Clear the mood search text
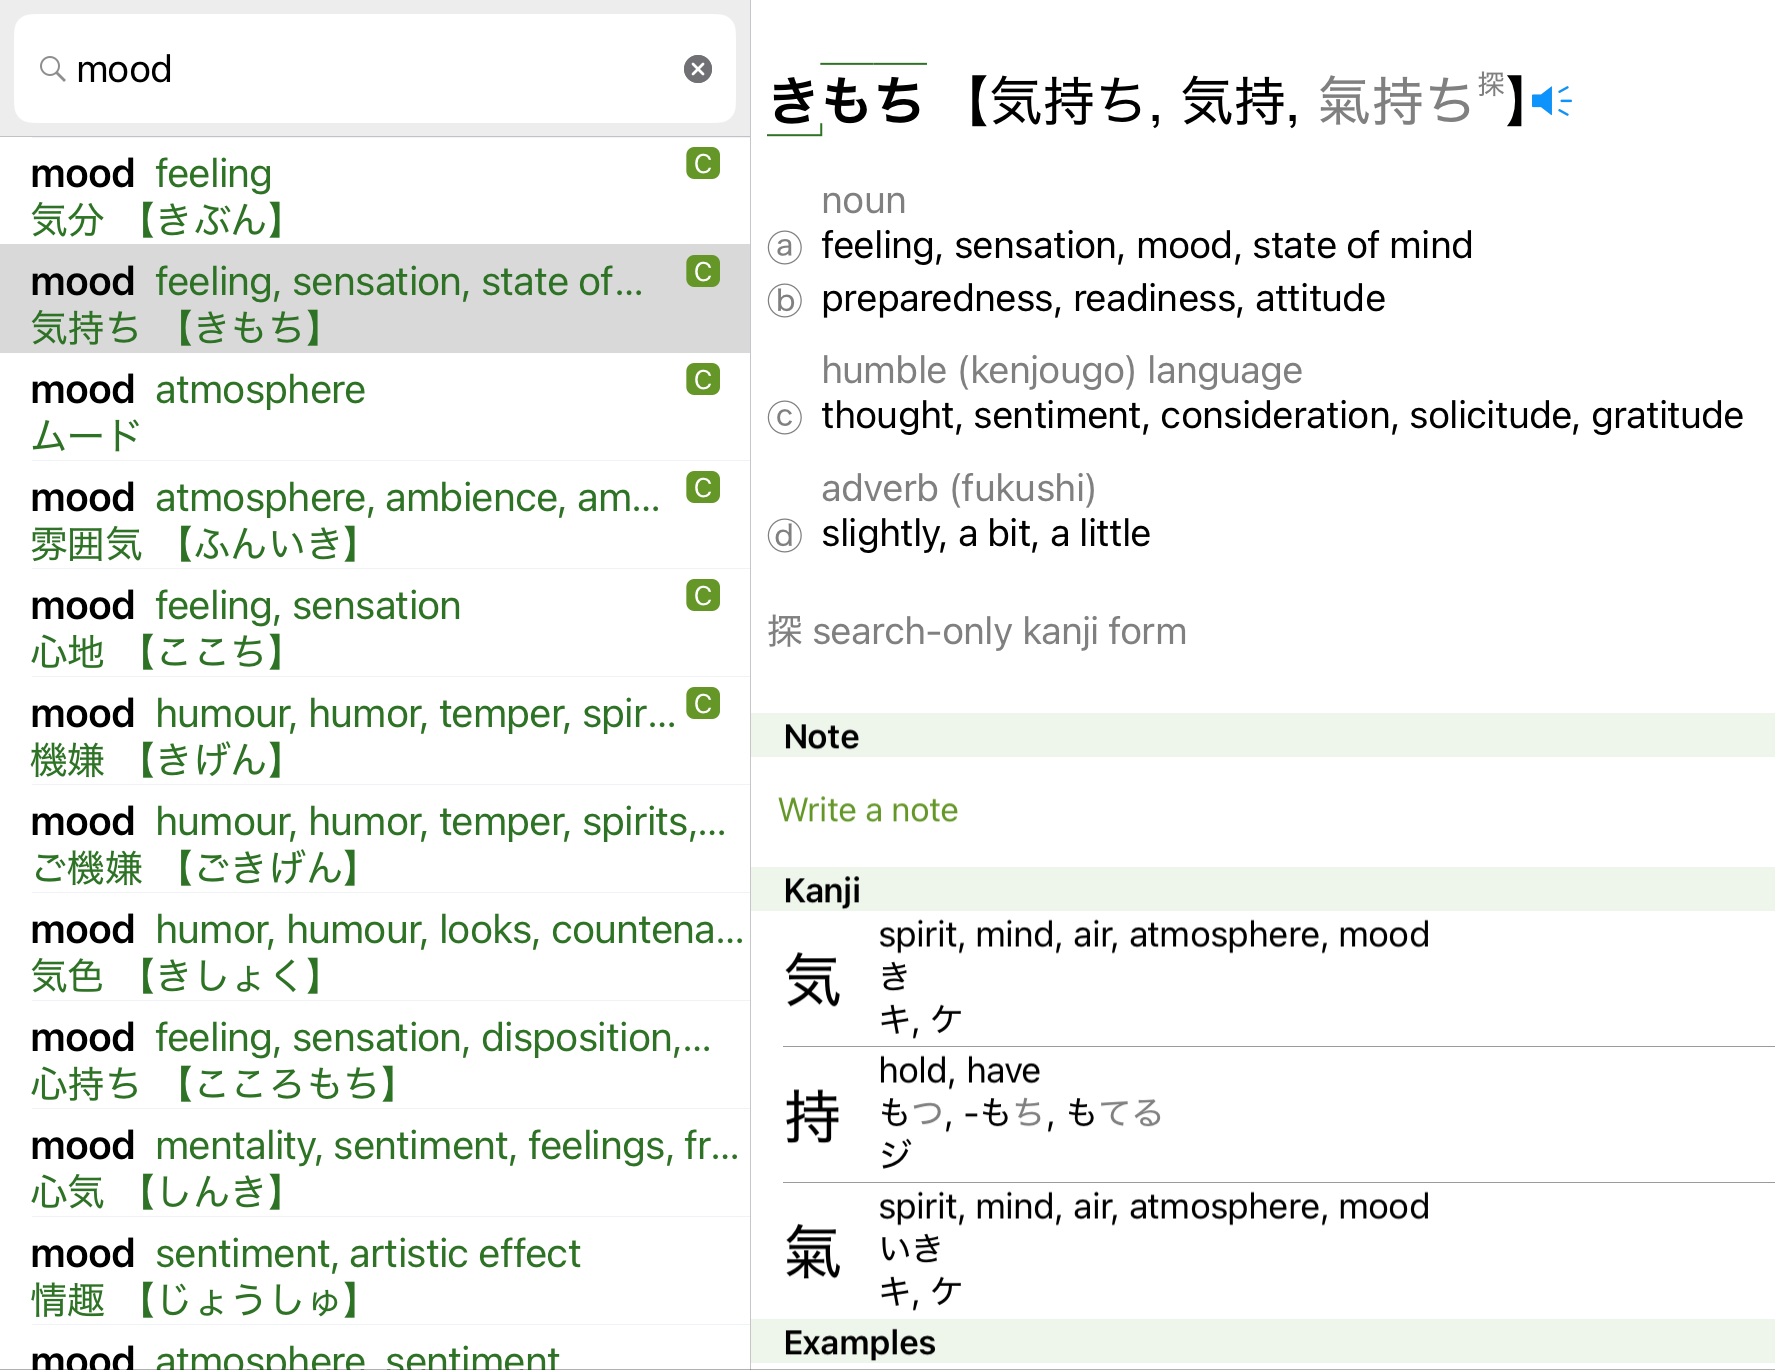1775x1370 pixels. [697, 69]
